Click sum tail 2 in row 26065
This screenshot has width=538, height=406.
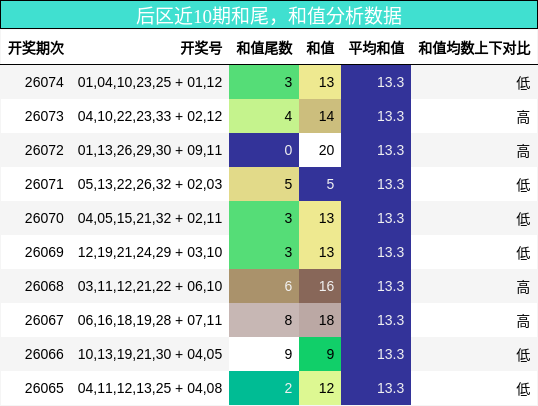coord(264,388)
